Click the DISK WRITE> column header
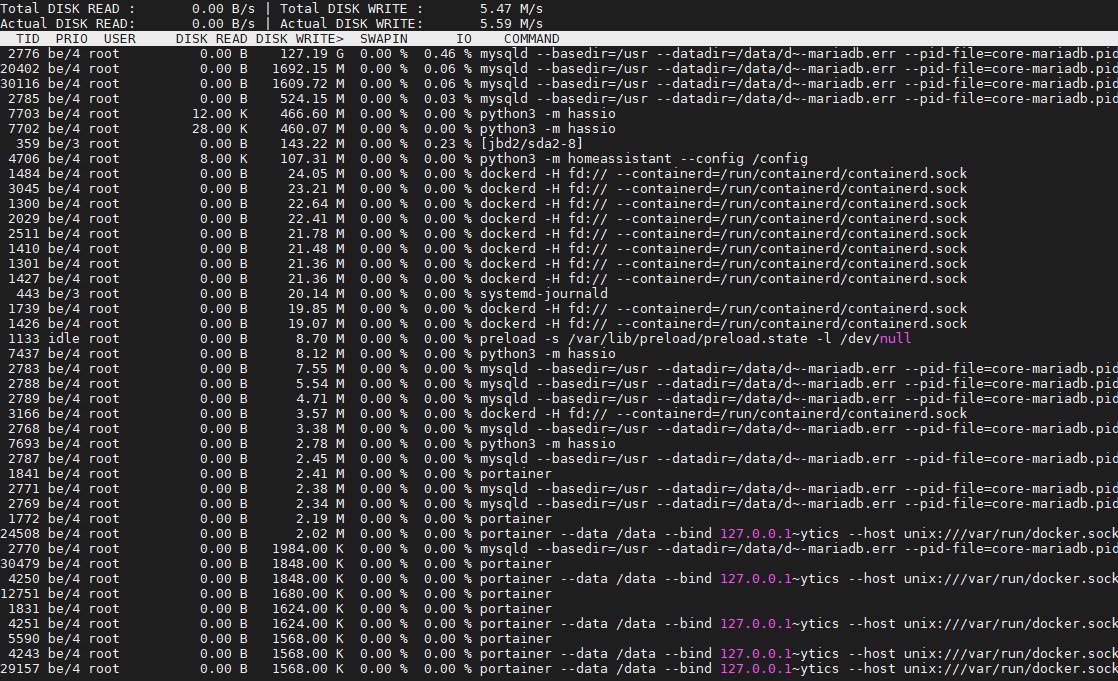Image resolution: width=1118 pixels, height=681 pixels. pos(300,39)
